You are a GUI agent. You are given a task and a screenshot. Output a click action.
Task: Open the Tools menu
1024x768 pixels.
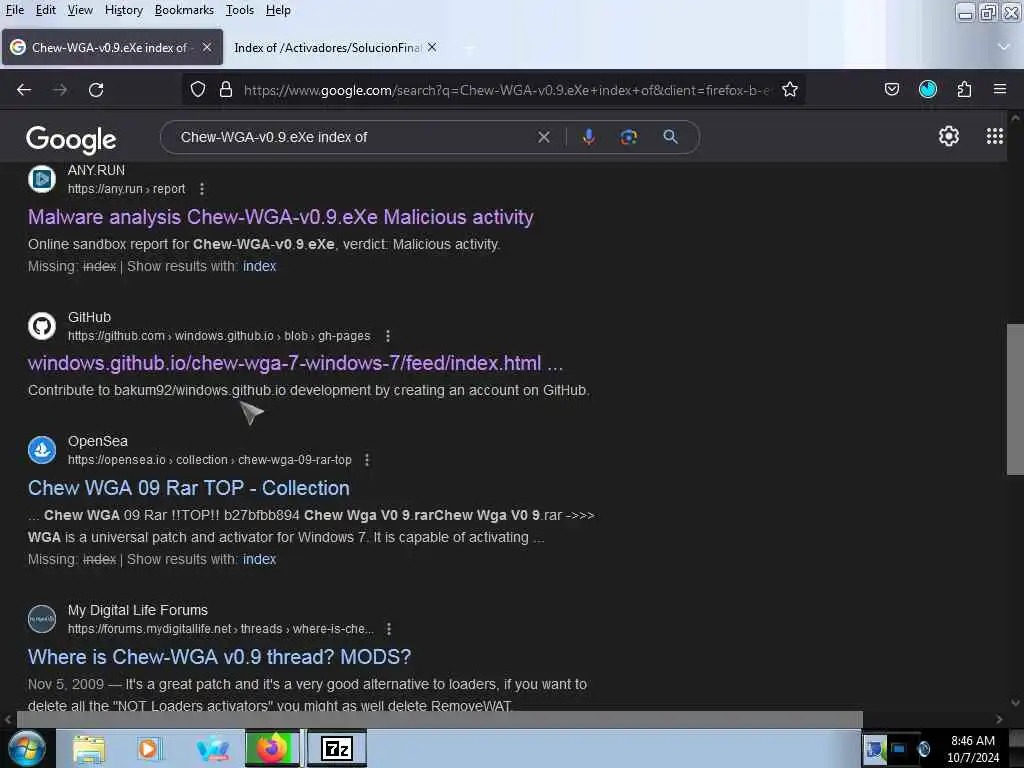[x=240, y=10]
